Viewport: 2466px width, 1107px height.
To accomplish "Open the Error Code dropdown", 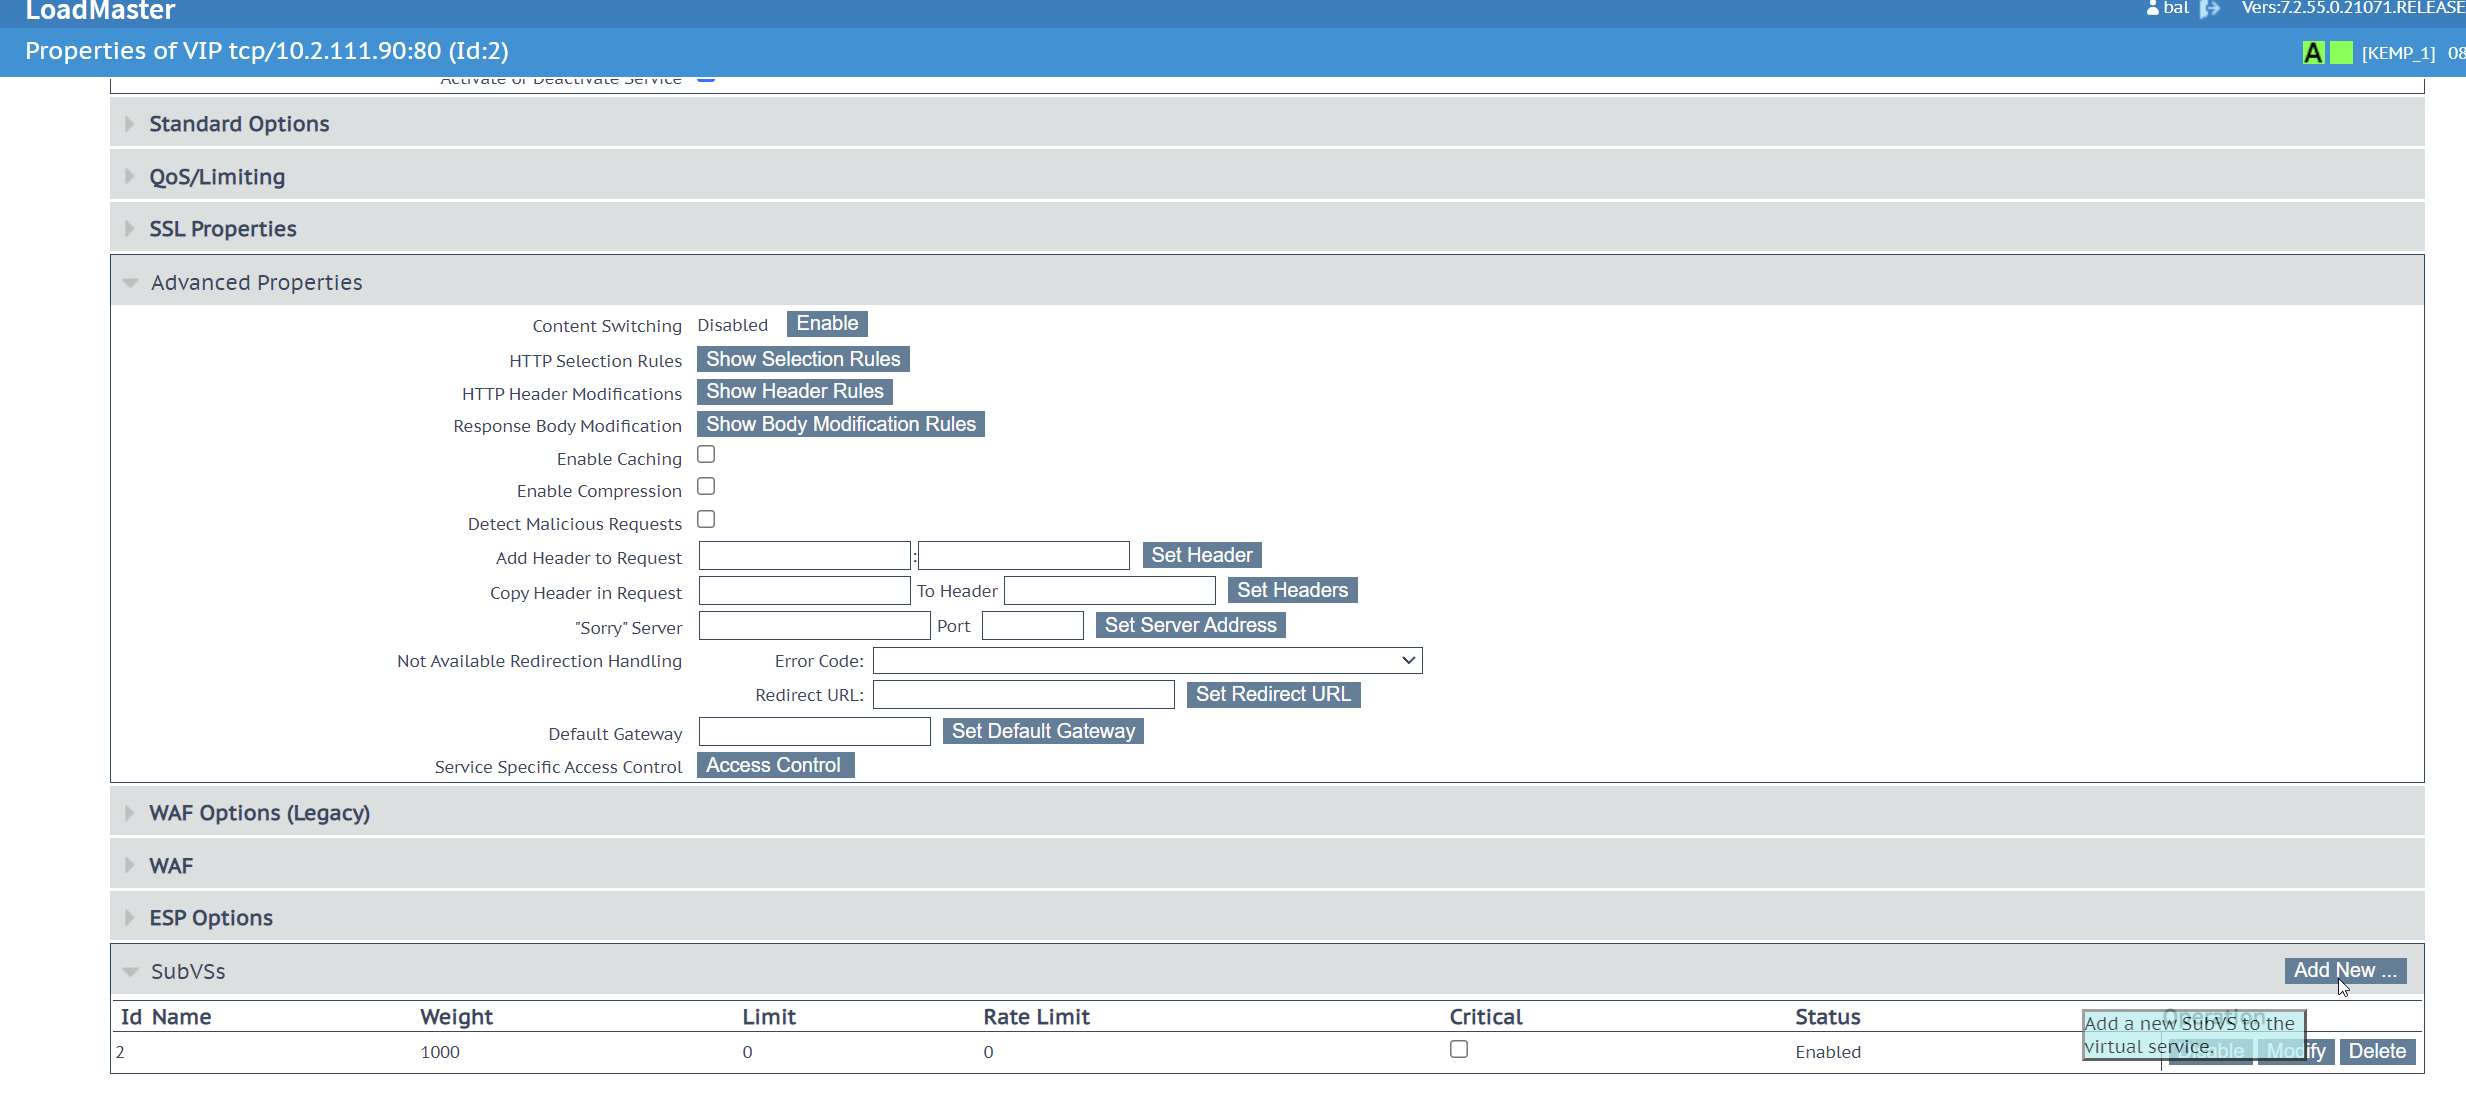I will coord(1147,660).
